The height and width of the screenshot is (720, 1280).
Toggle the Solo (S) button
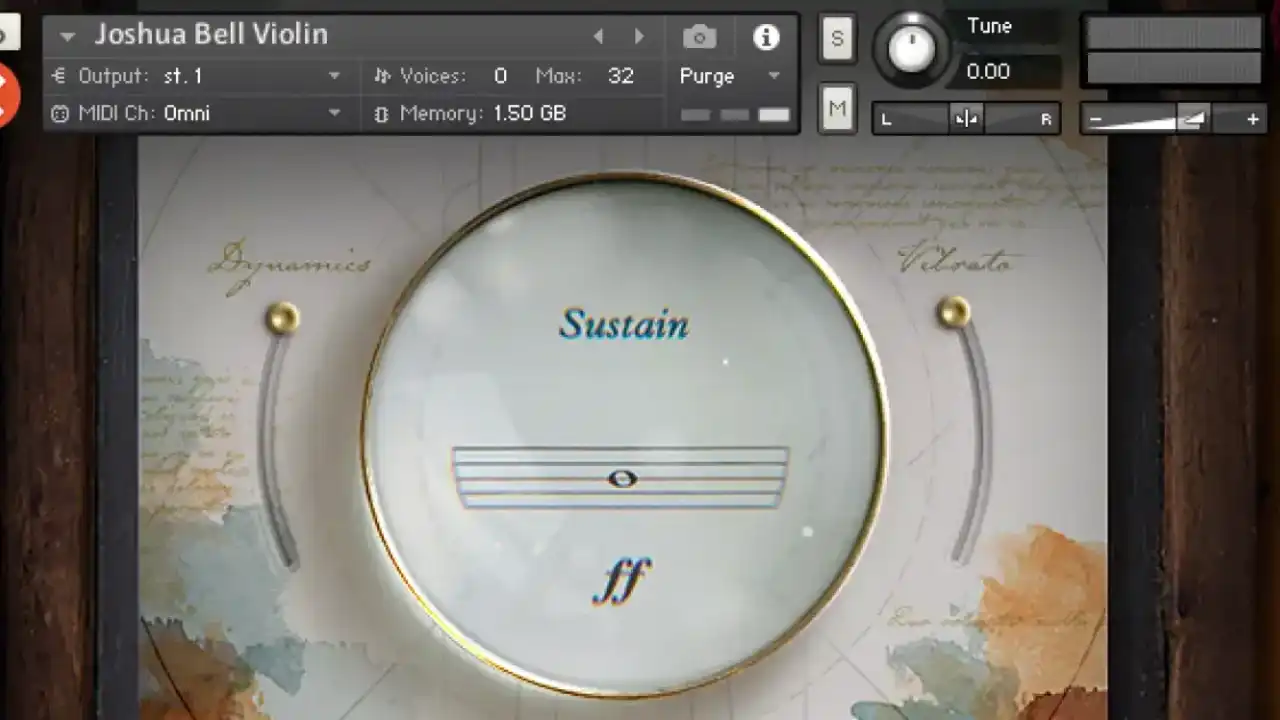[x=837, y=40]
